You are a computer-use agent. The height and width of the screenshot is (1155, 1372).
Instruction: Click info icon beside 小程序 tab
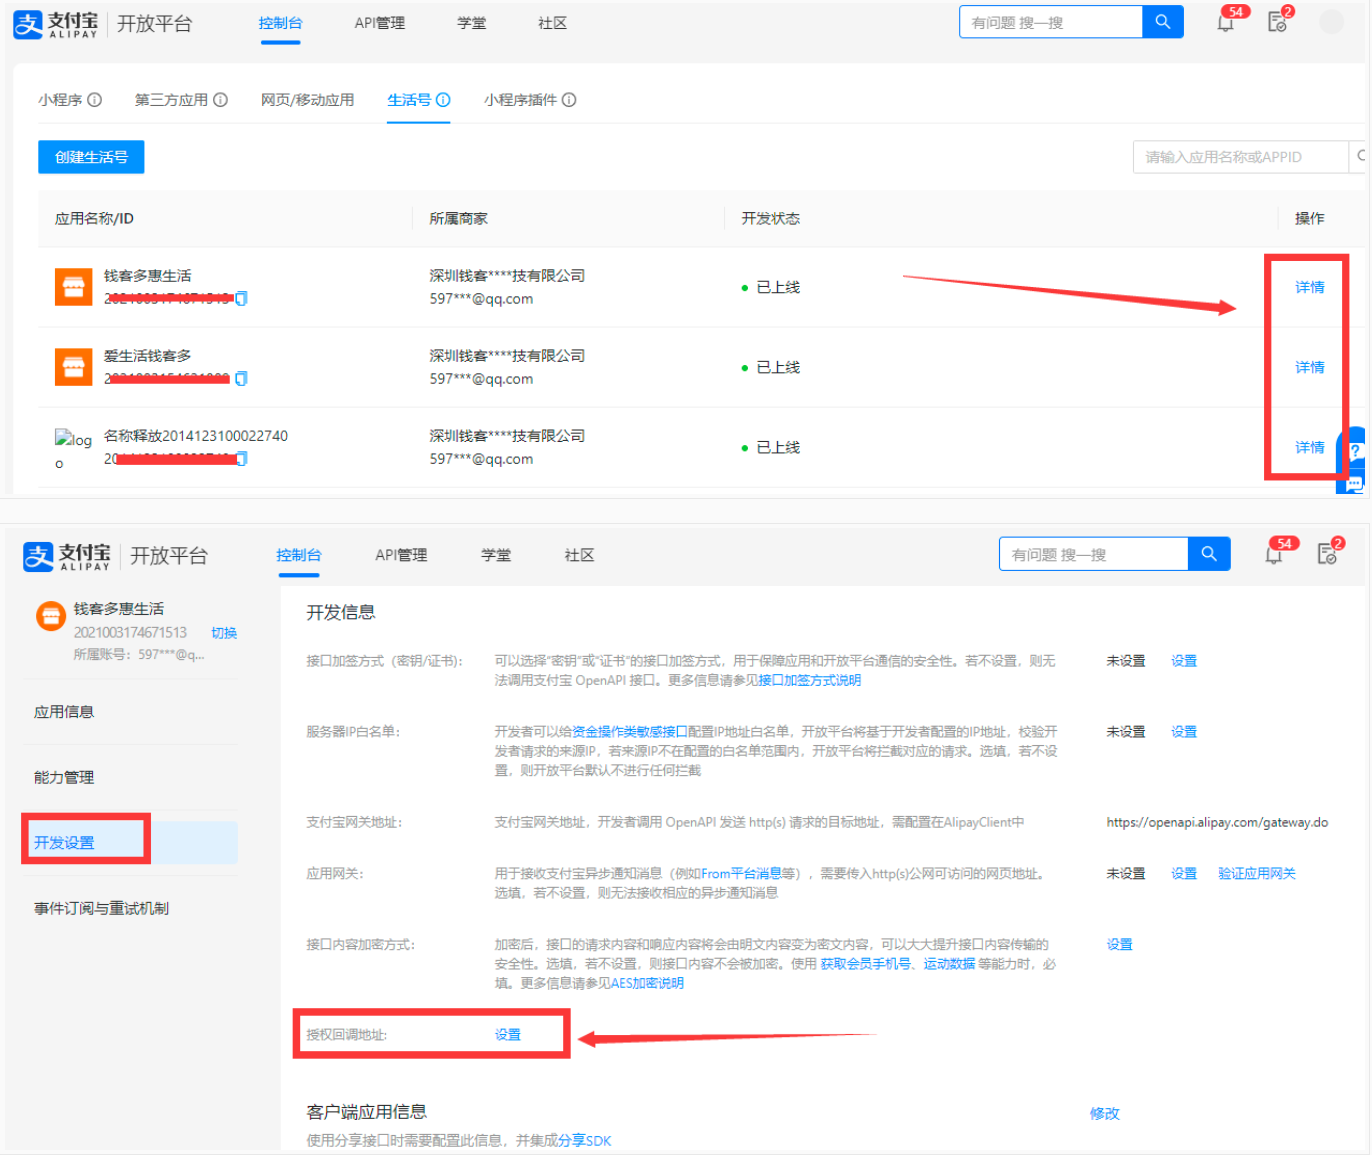point(95,100)
